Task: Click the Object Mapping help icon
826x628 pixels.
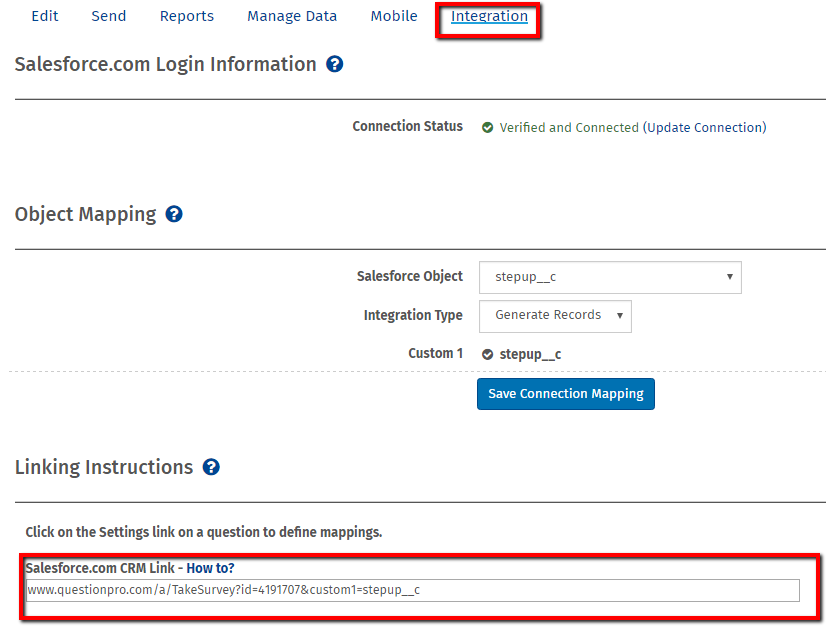Action: pyautogui.click(x=174, y=214)
